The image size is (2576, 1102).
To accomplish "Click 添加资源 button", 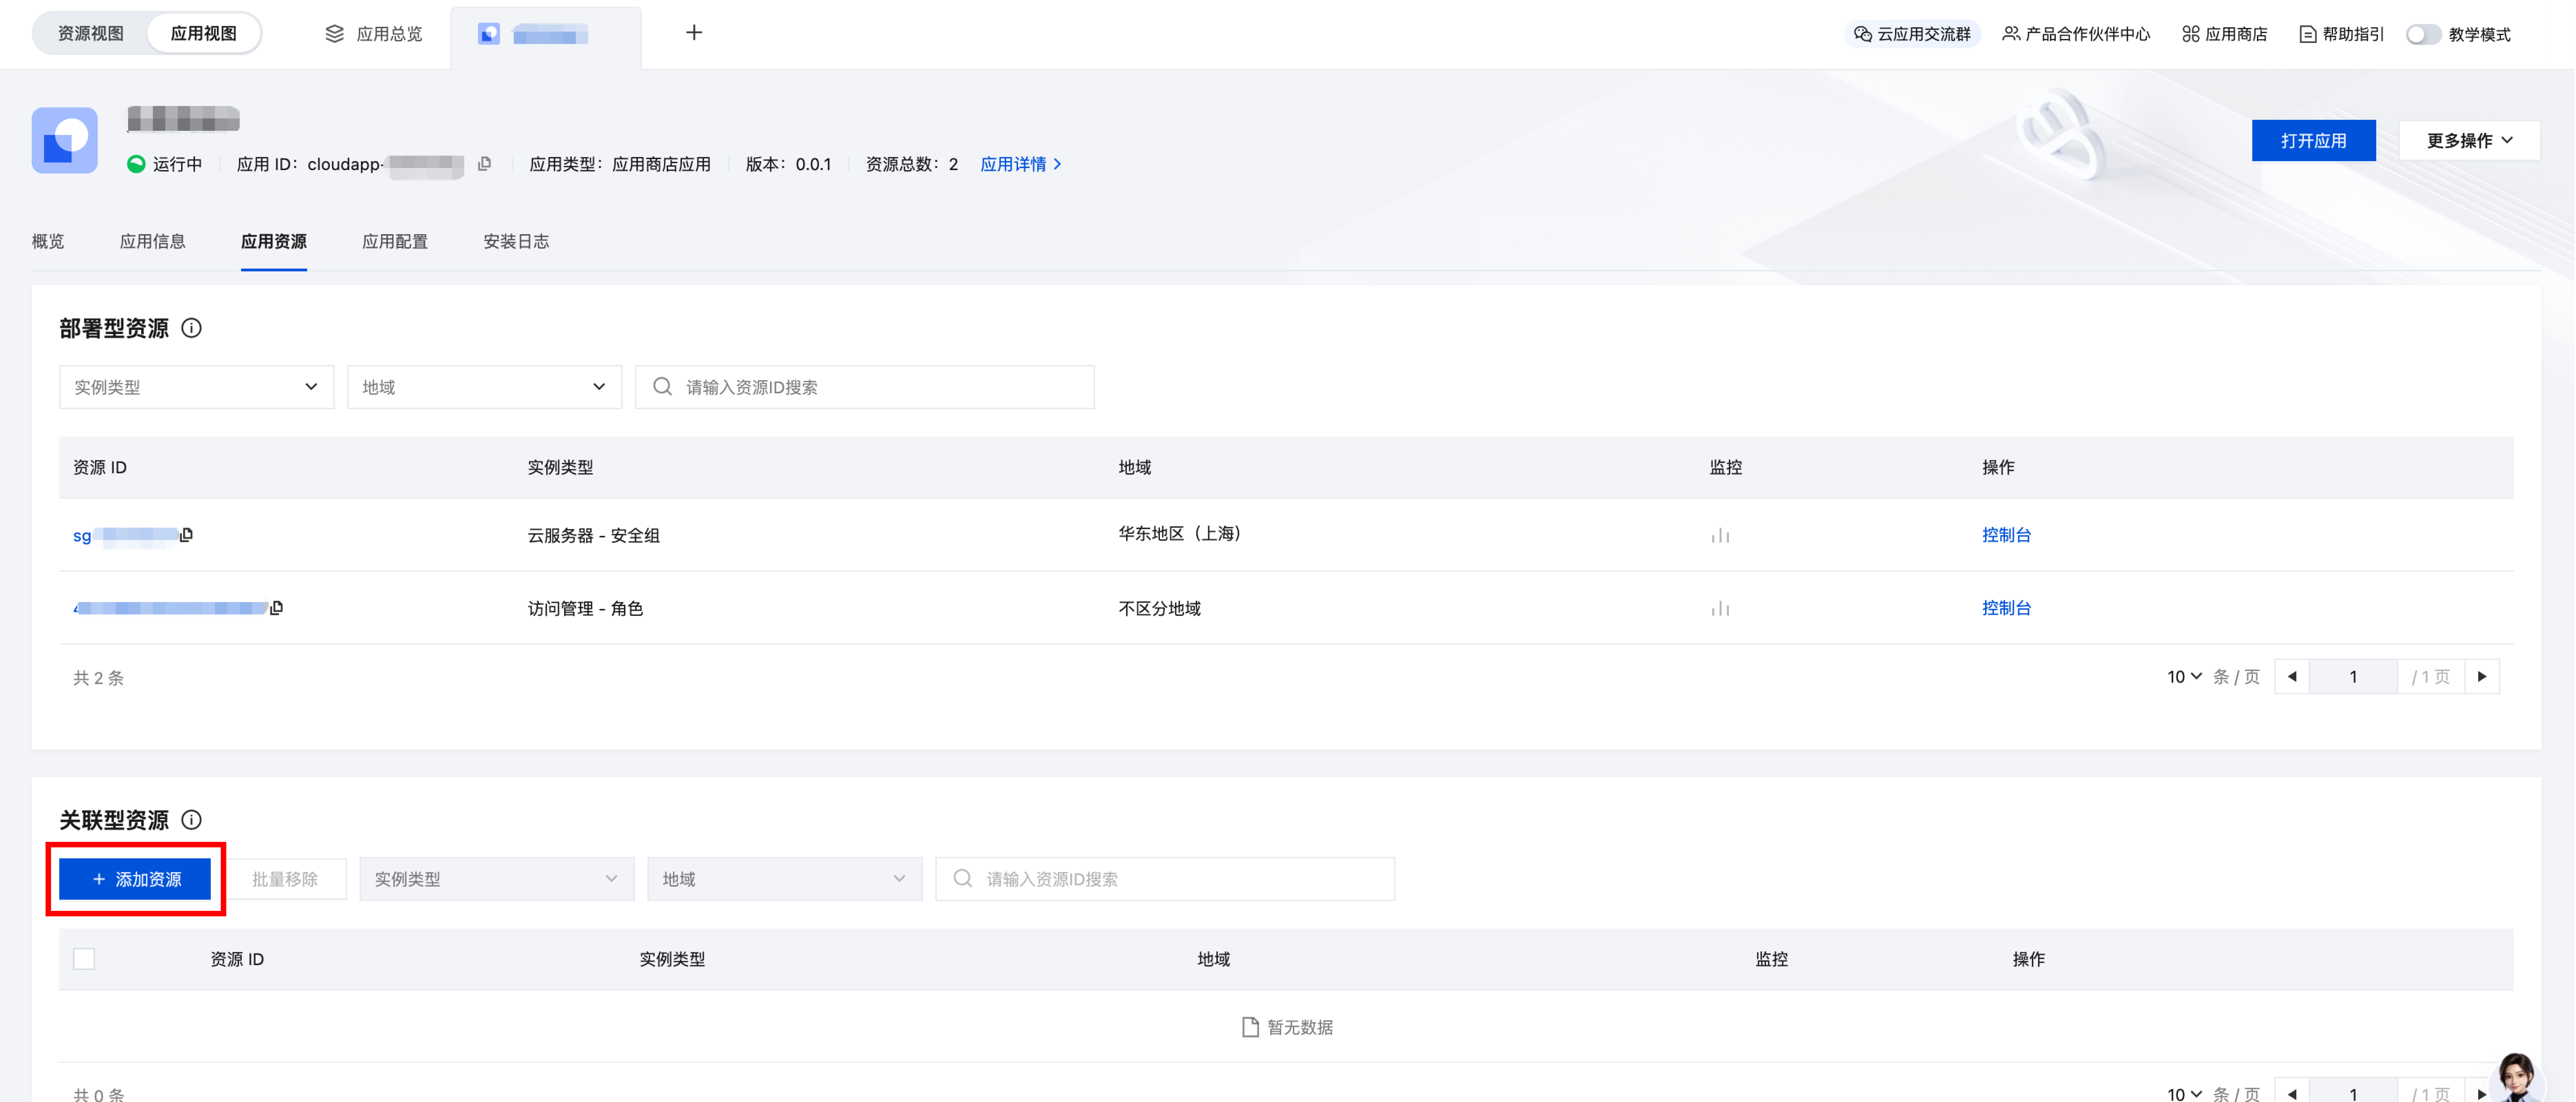I will [x=135, y=879].
